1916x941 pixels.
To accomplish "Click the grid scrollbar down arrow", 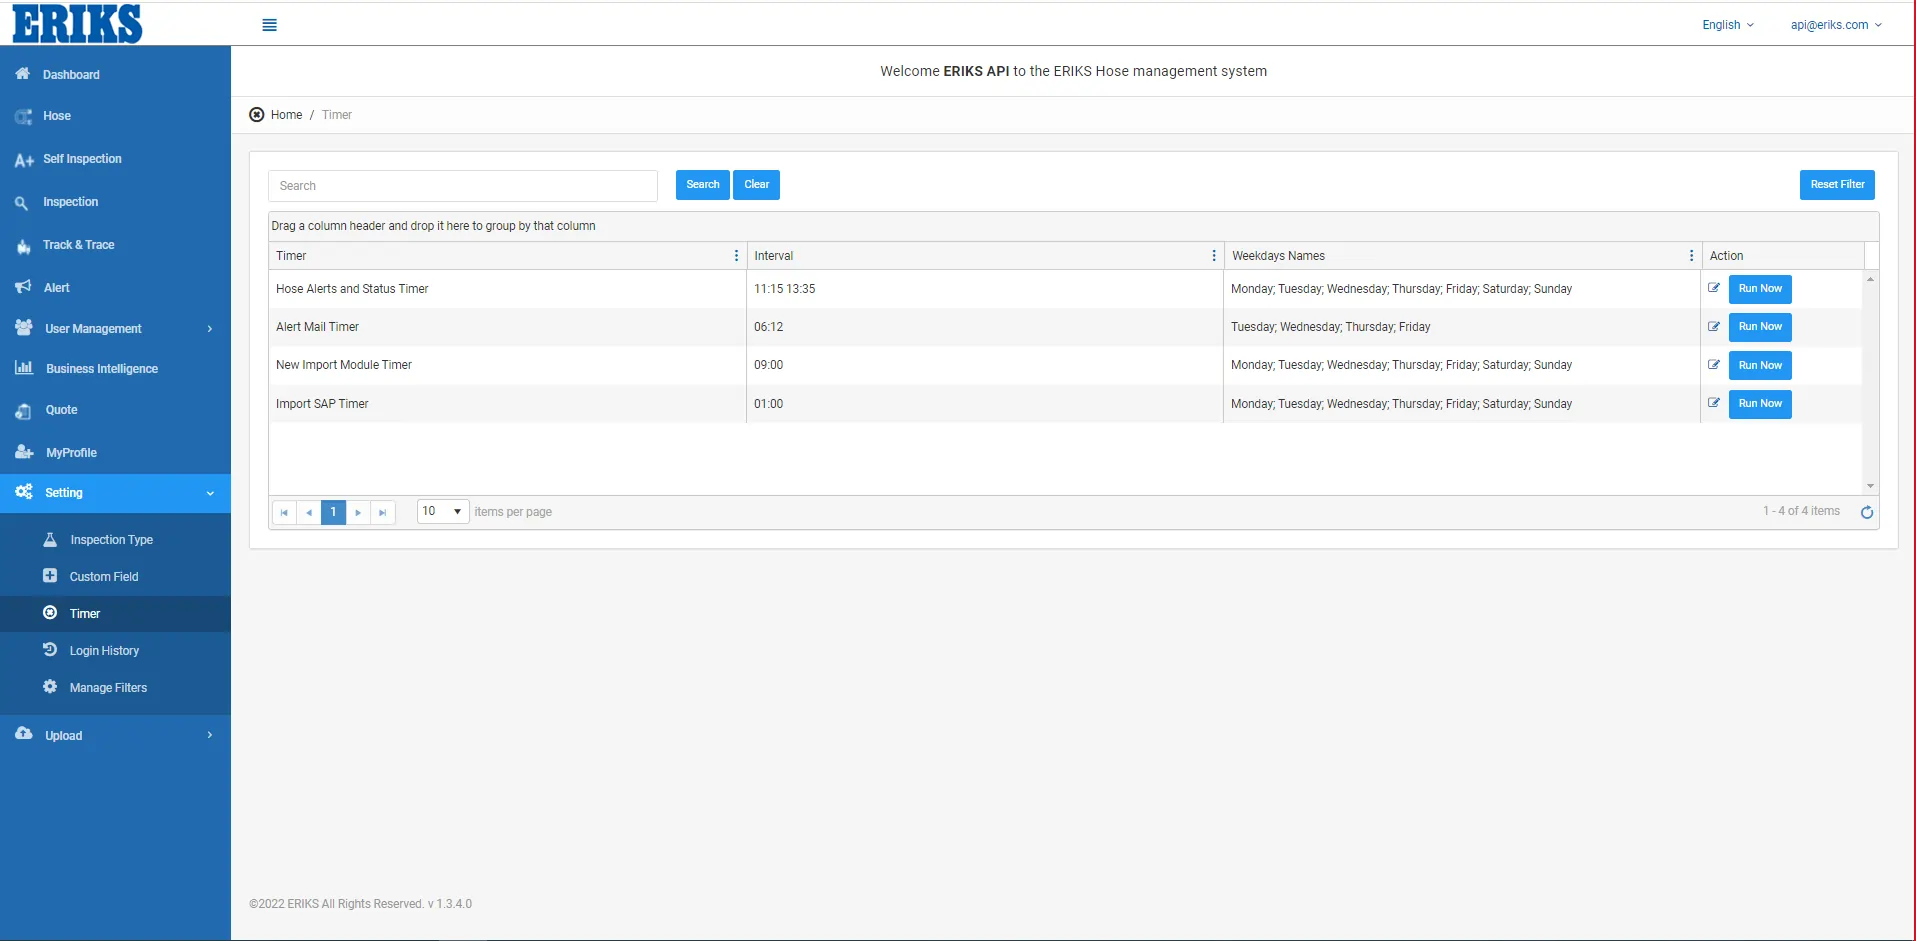I will click(x=1870, y=486).
